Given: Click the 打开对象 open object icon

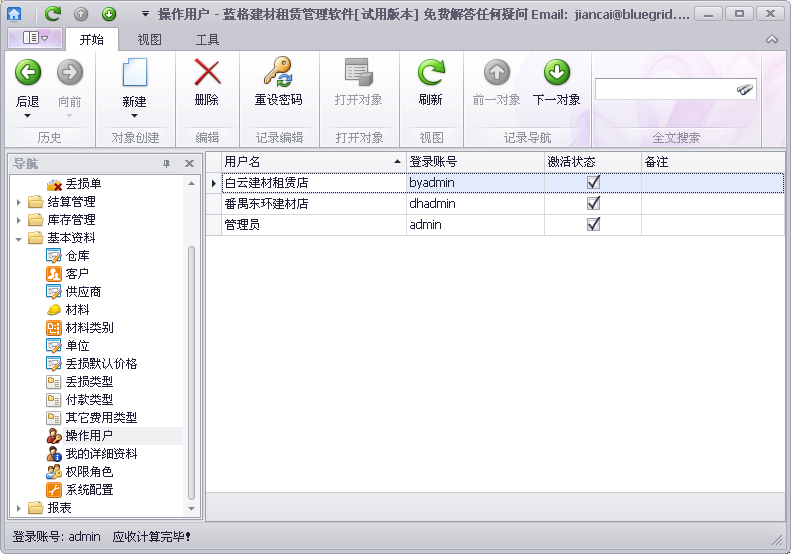Looking at the screenshot, I should pyautogui.click(x=359, y=72).
